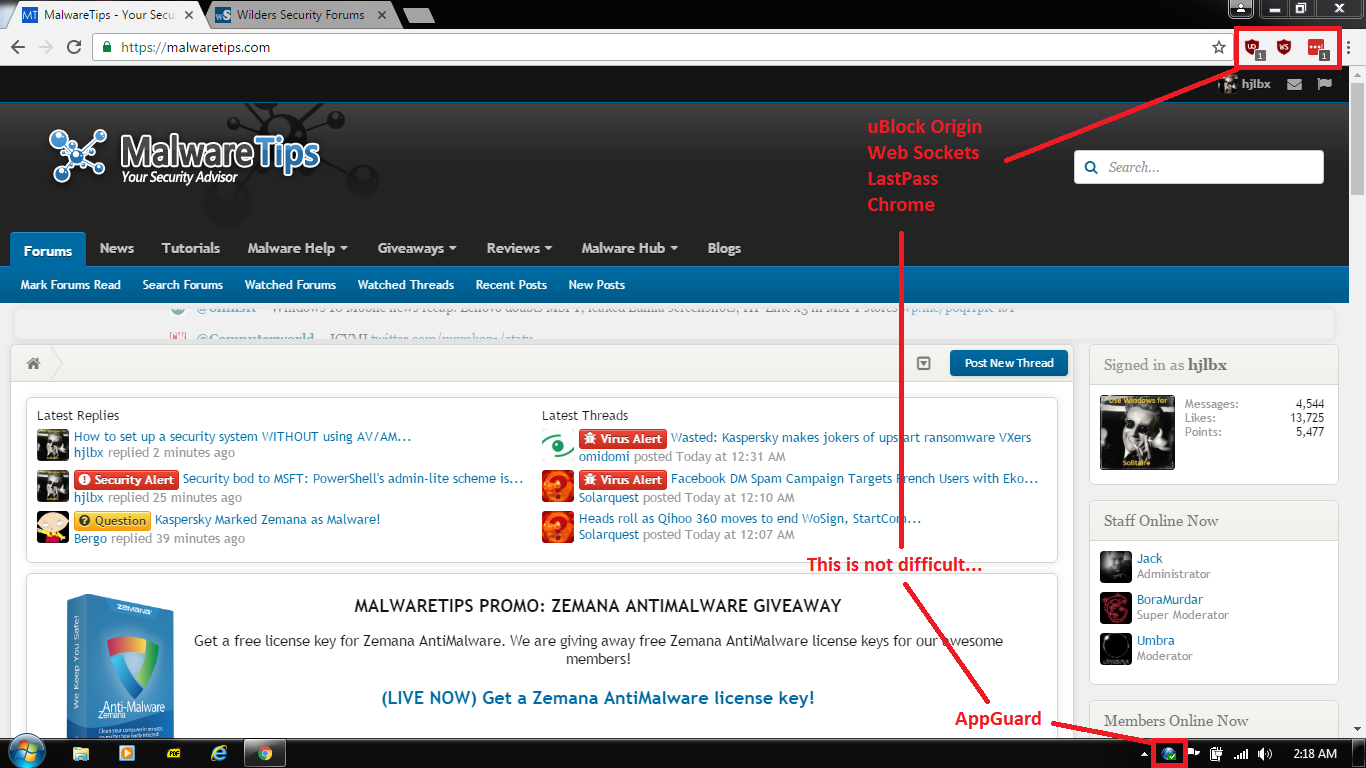Screen dimensions: 1366x768
Task: Open the volume speaker tray icon
Action: [x=1265, y=753]
